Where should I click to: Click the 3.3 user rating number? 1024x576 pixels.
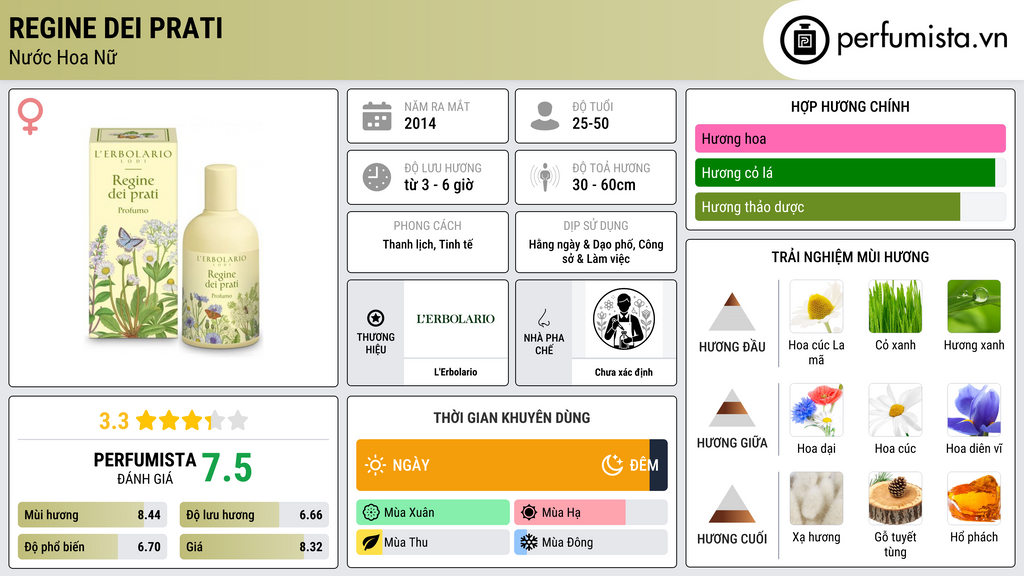114,421
